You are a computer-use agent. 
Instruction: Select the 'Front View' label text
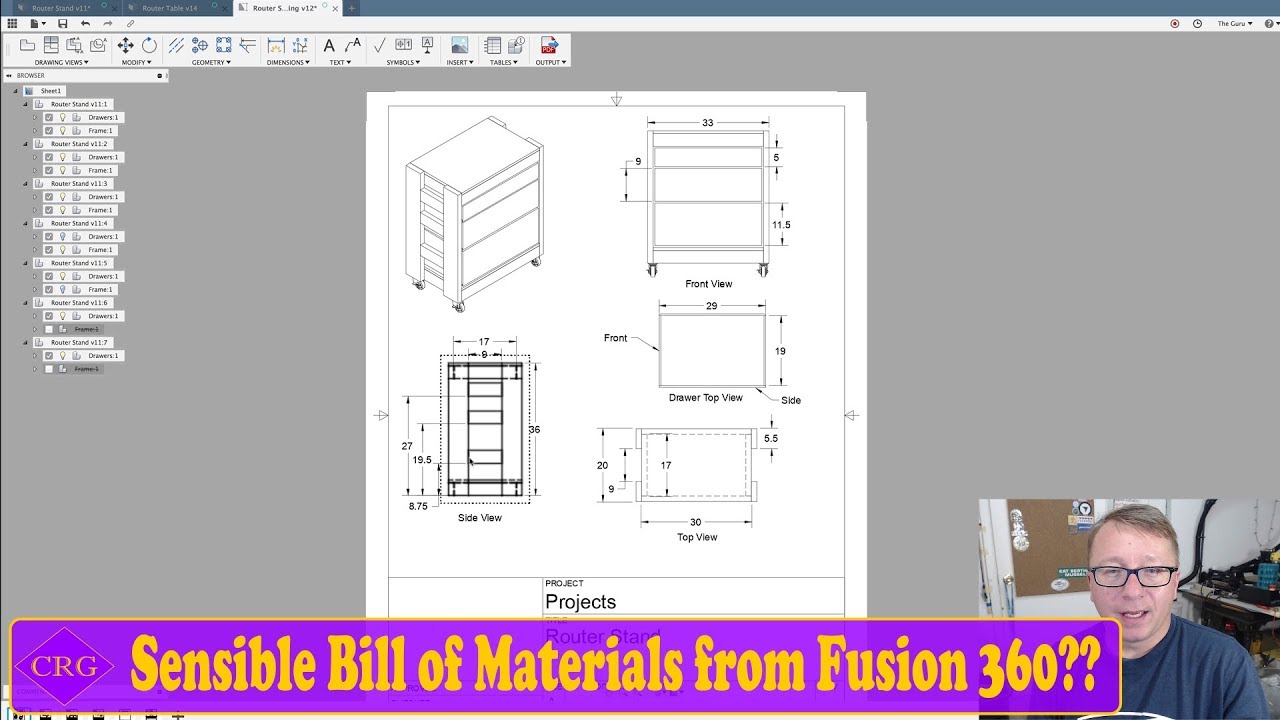[x=709, y=284]
